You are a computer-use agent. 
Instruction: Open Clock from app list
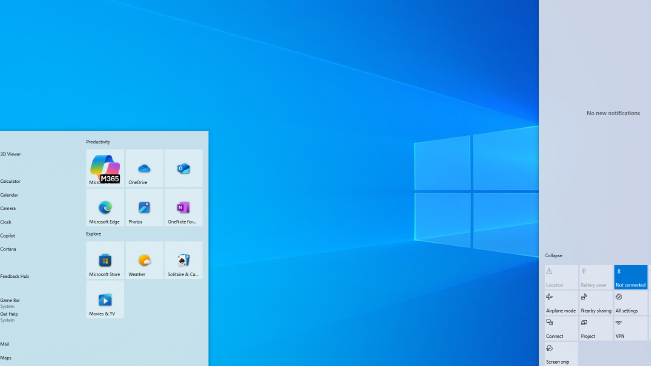pos(6,222)
